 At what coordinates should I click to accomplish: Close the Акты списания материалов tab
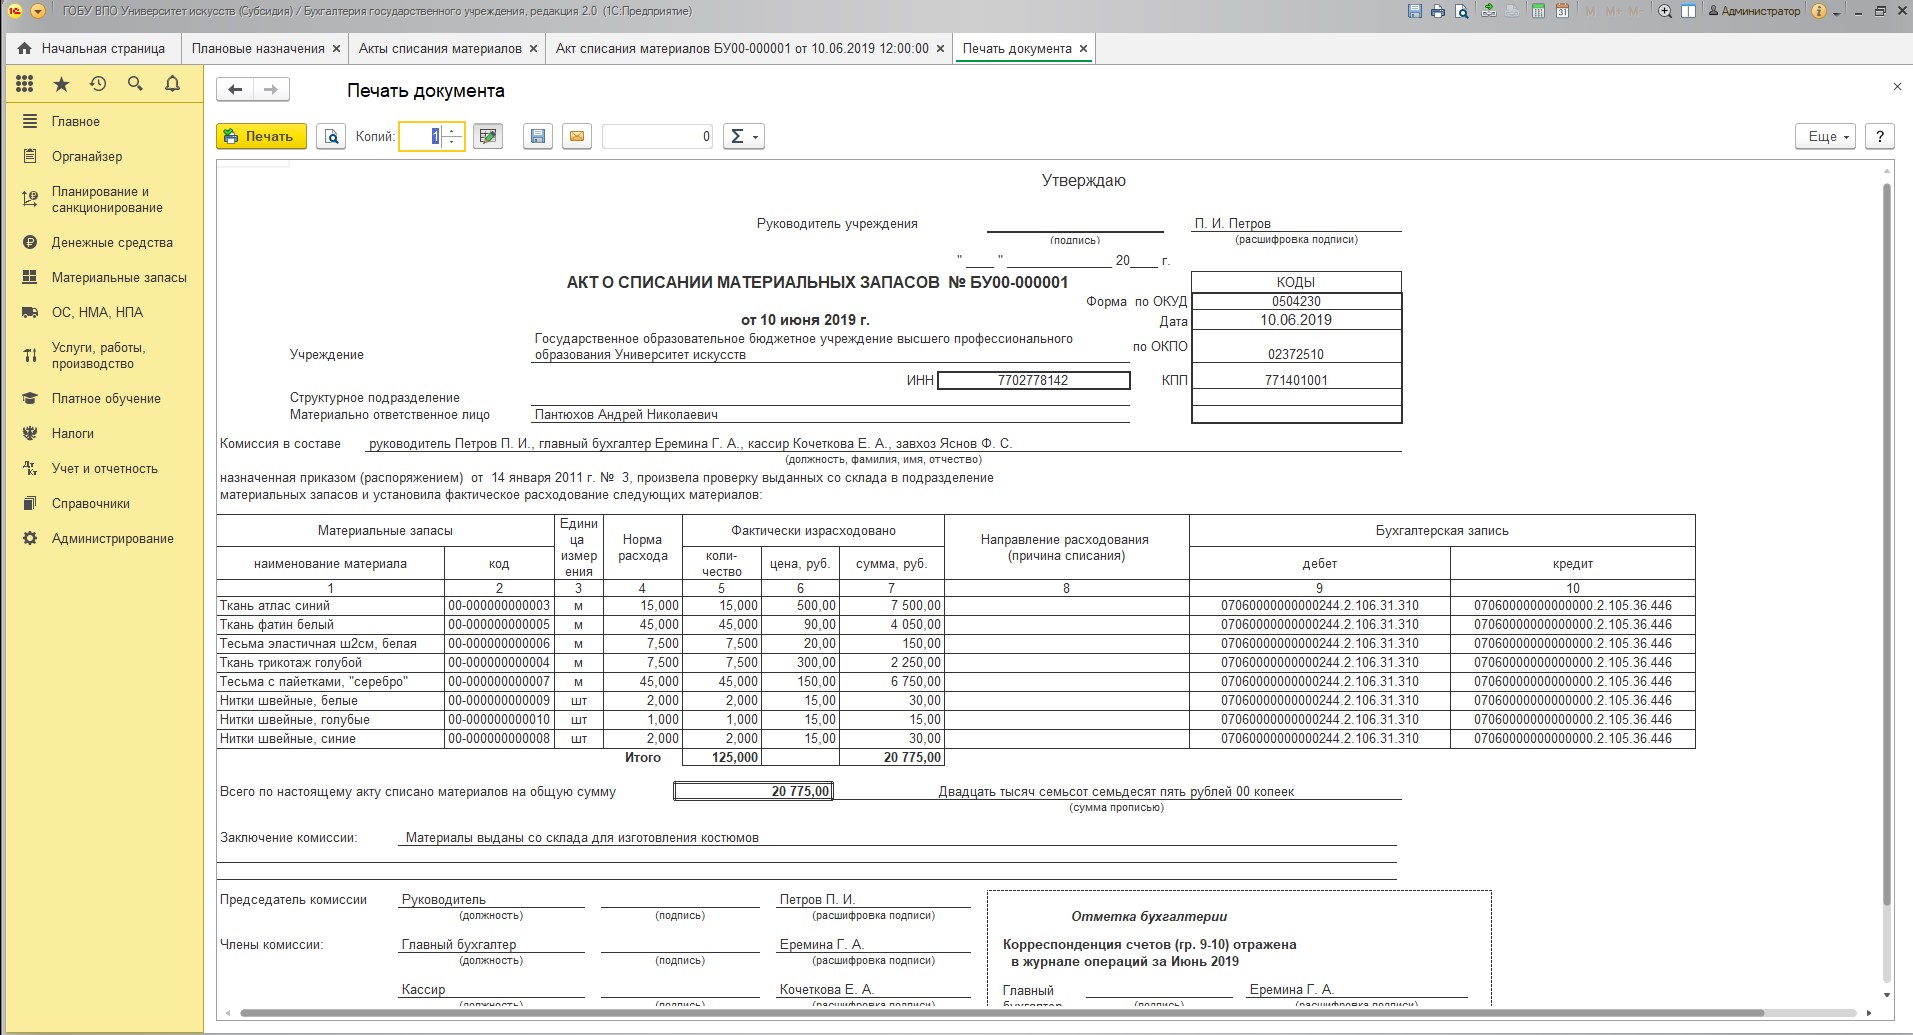(533, 48)
